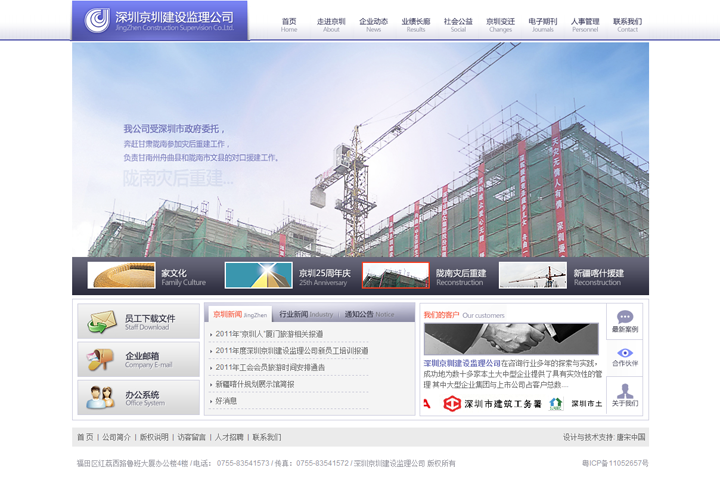720x480 pixels.
Task: Go to the Contact menu item
Action: [x=627, y=24]
